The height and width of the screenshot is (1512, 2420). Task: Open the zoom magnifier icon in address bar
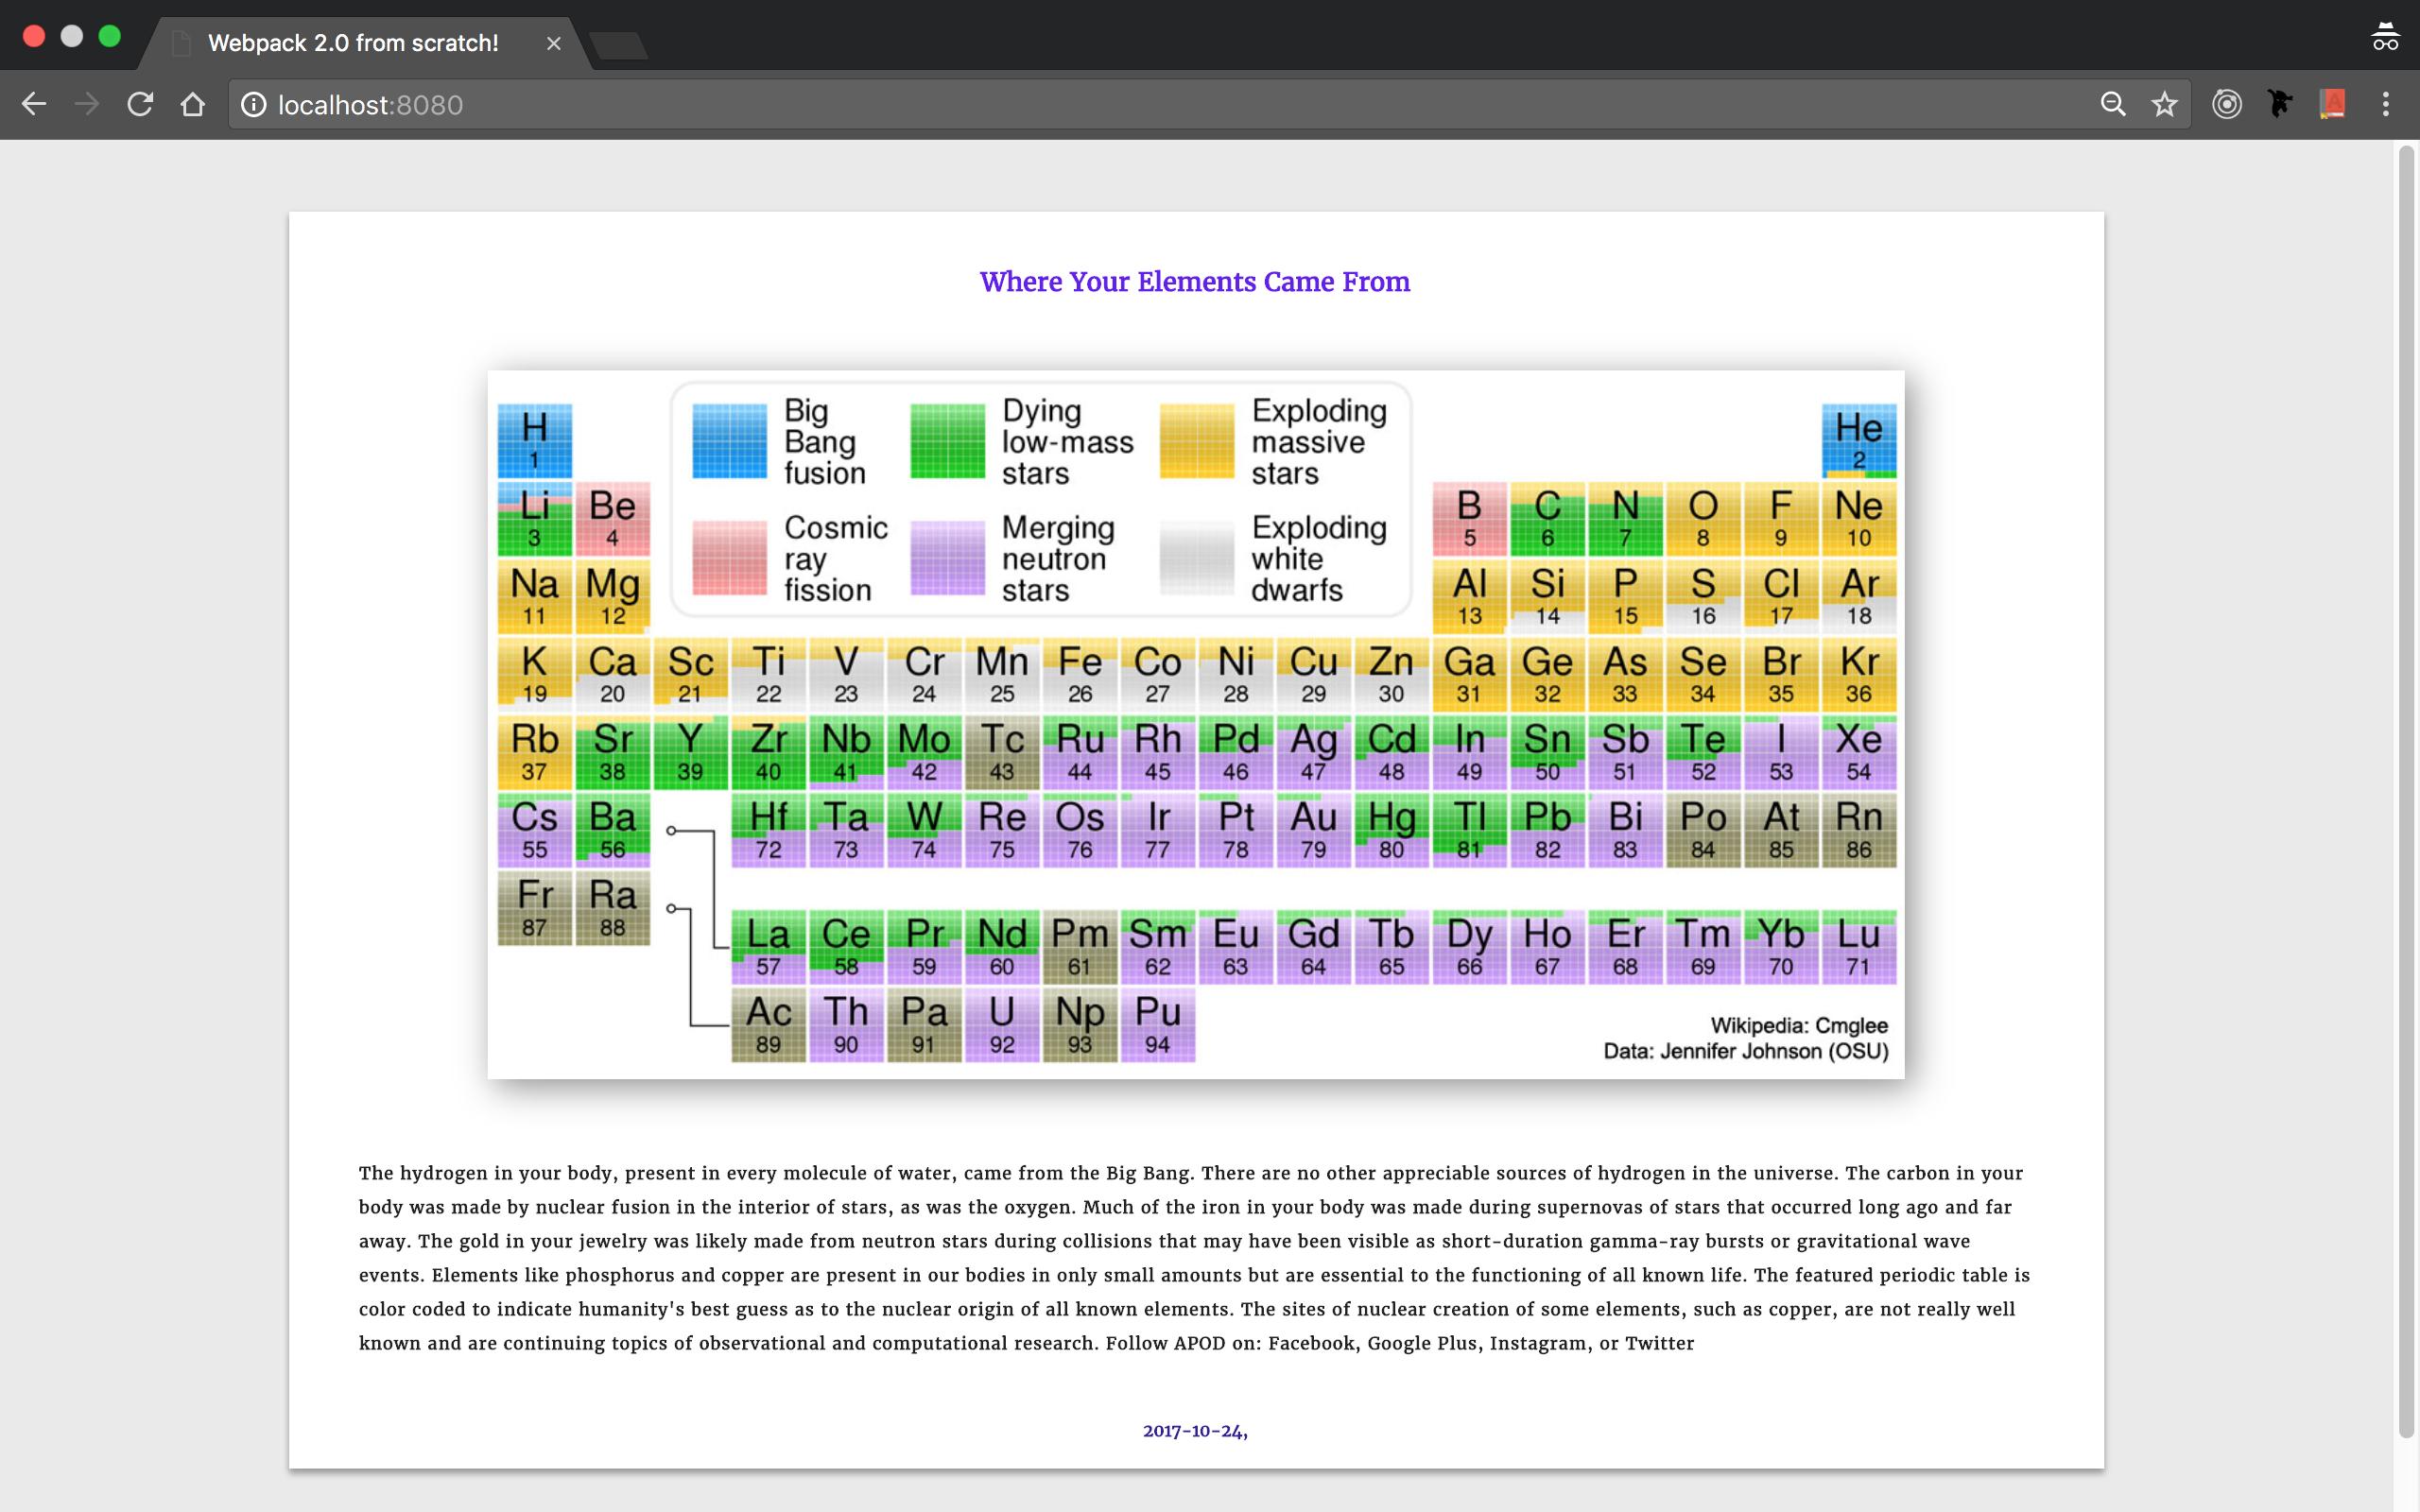click(2112, 104)
